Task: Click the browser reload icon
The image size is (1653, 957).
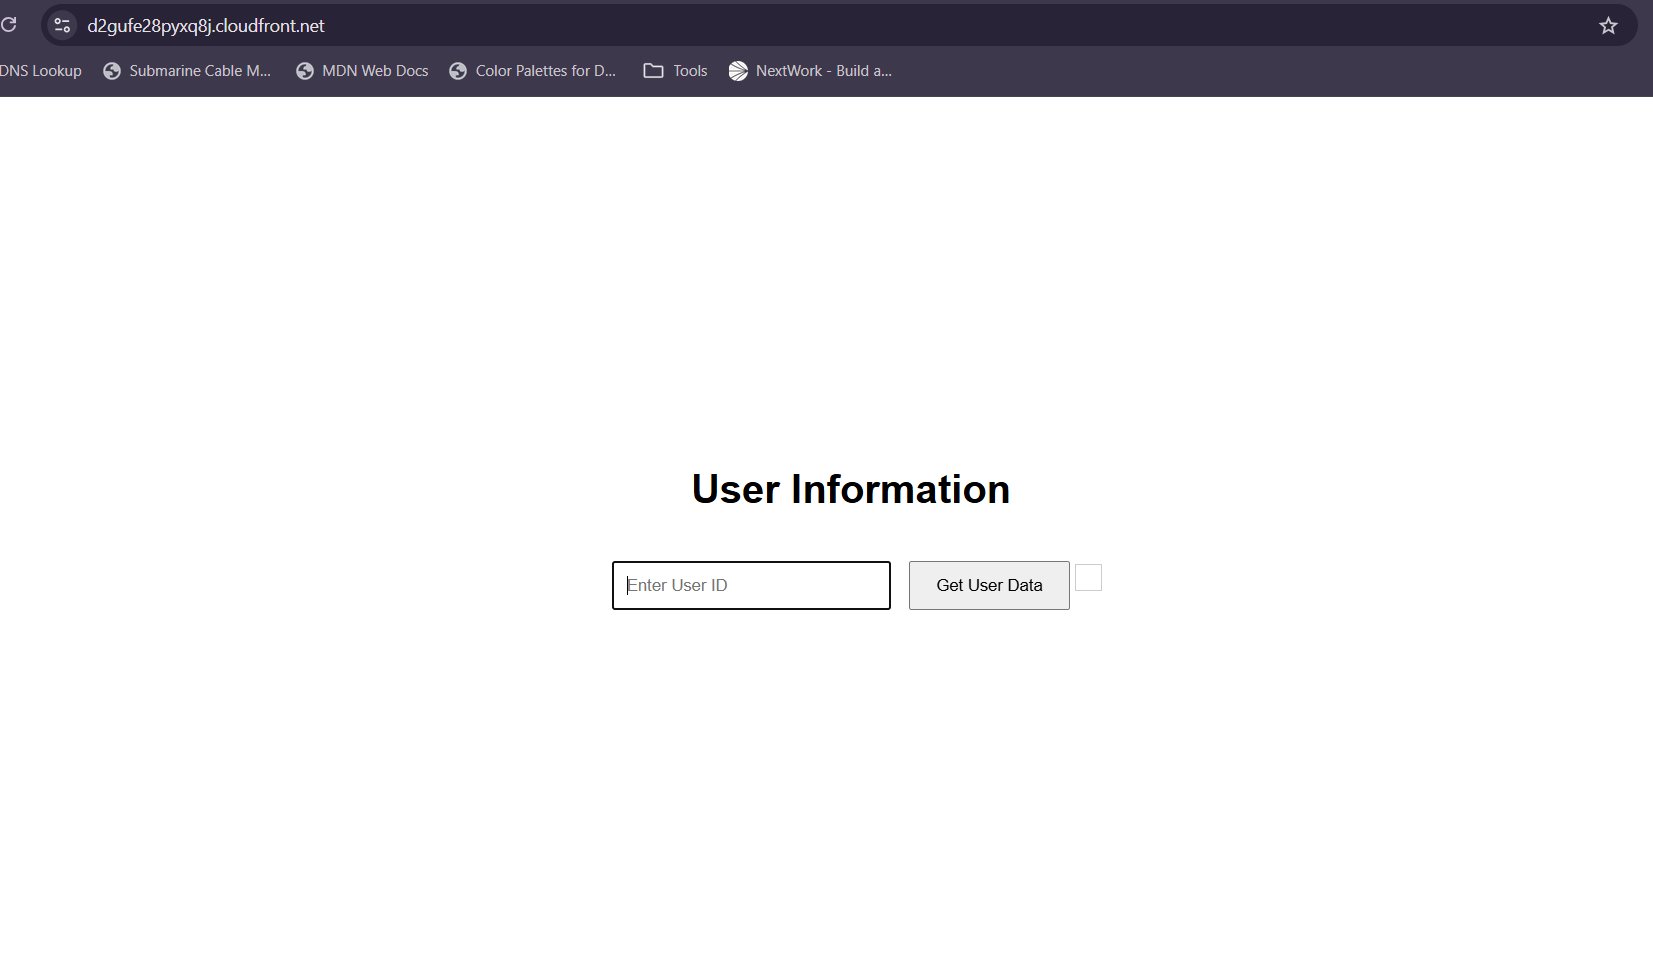Action: 9,24
